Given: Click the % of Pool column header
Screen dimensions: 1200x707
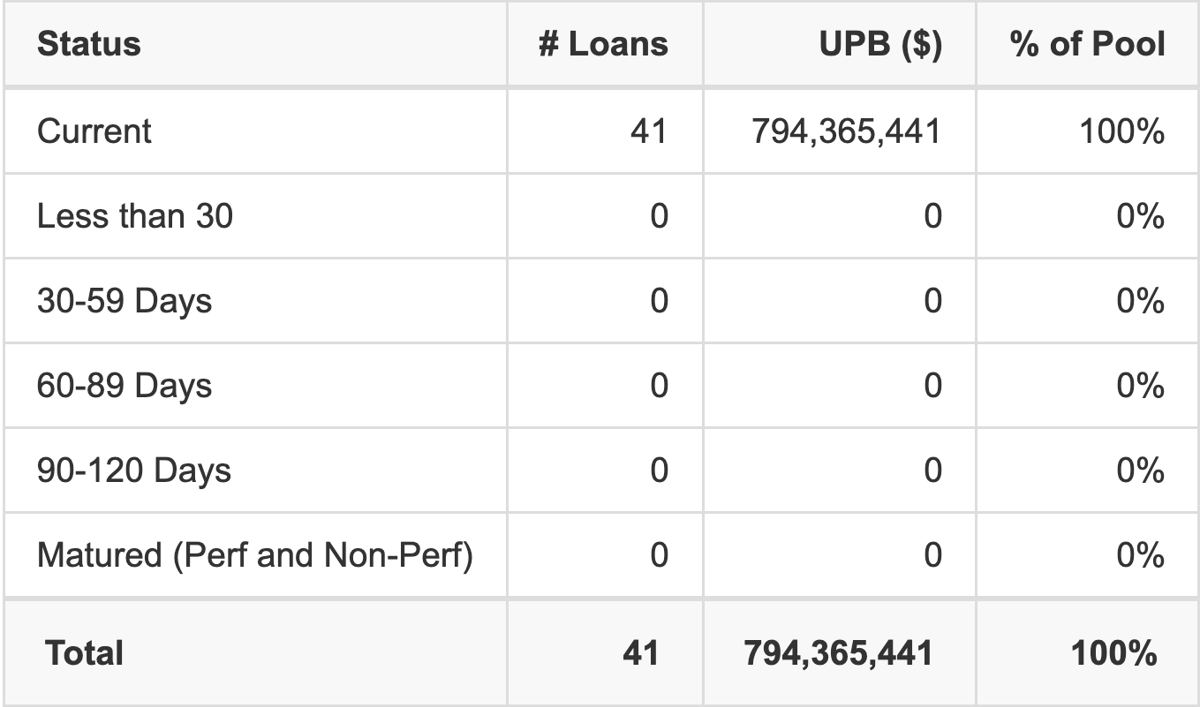Looking at the screenshot, I should click(x=1089, y=45).
